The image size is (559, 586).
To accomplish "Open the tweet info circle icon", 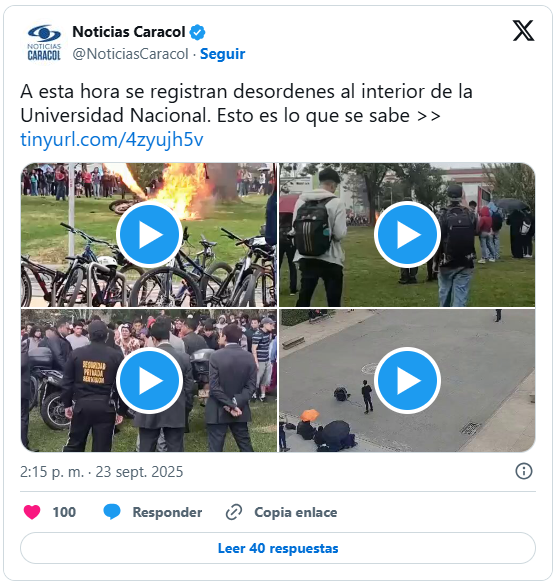I will (524, 471).
